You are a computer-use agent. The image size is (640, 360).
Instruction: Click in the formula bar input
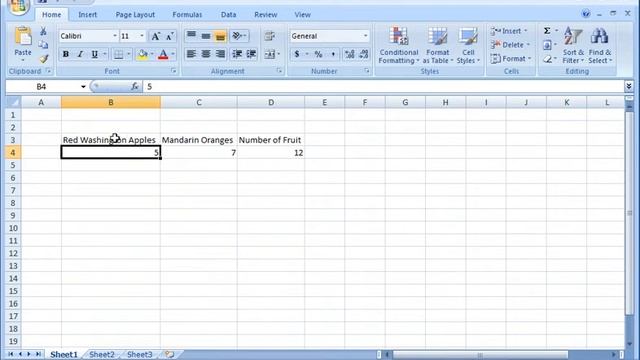point(383,87)
